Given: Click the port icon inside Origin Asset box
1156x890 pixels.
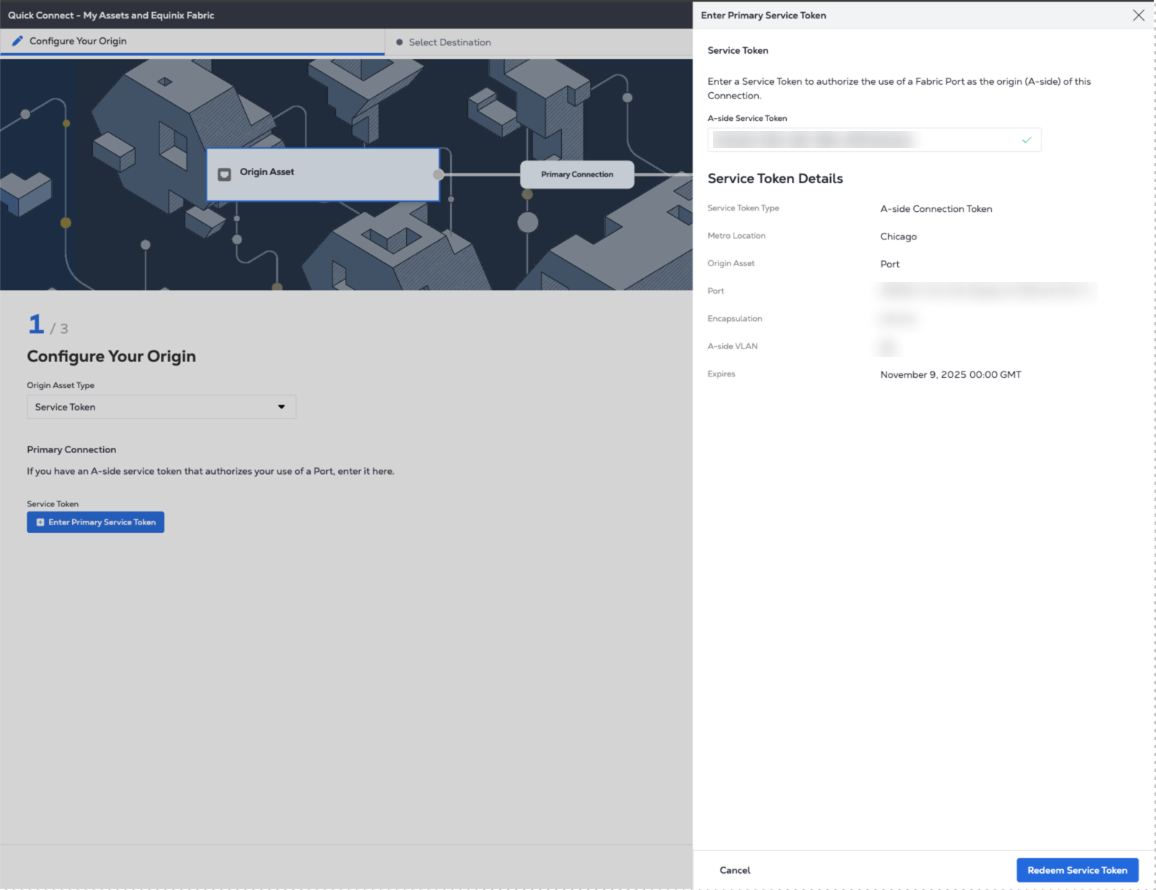Looking at the screenshot, I should tap(225, 174).
